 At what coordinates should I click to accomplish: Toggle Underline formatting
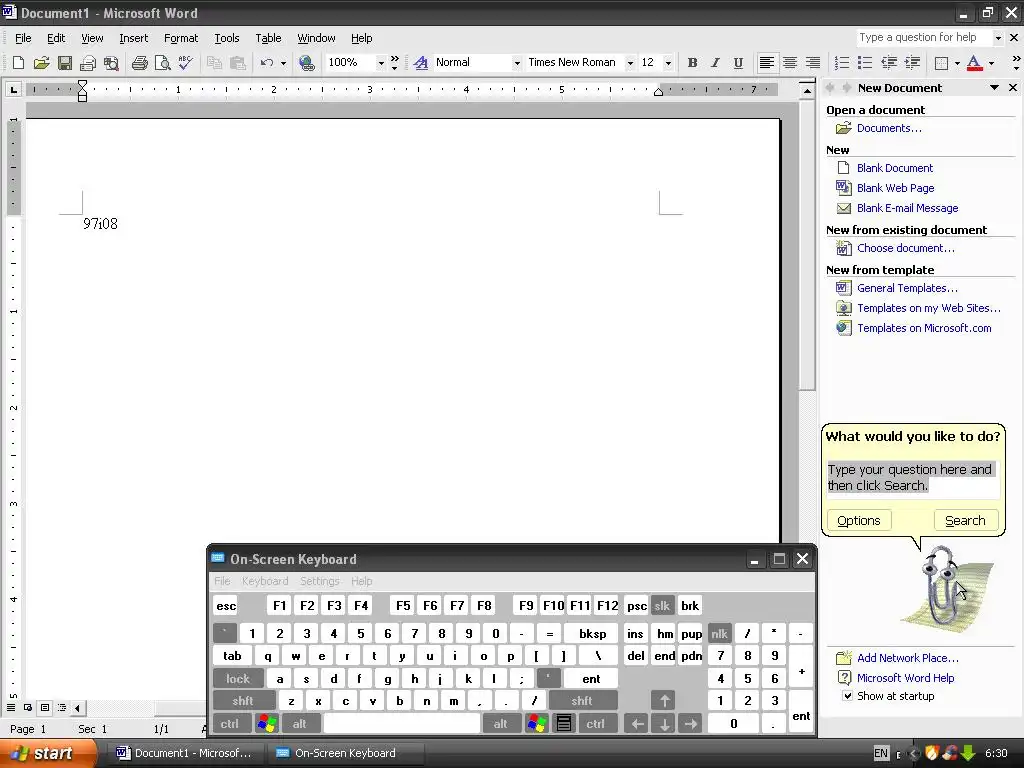pyautogui.click(x=738, y=63)
